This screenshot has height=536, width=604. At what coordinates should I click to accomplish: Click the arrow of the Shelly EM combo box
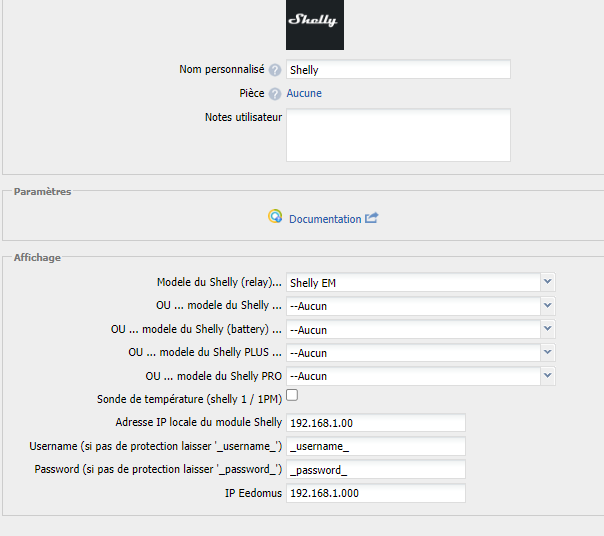(547, 282)
